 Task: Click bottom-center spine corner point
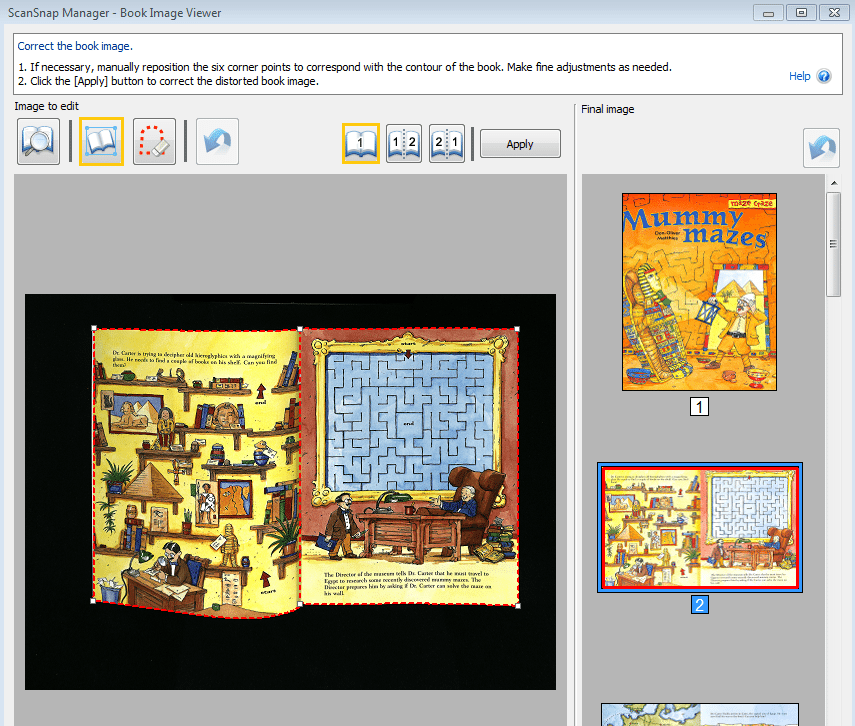click(300, 604)
